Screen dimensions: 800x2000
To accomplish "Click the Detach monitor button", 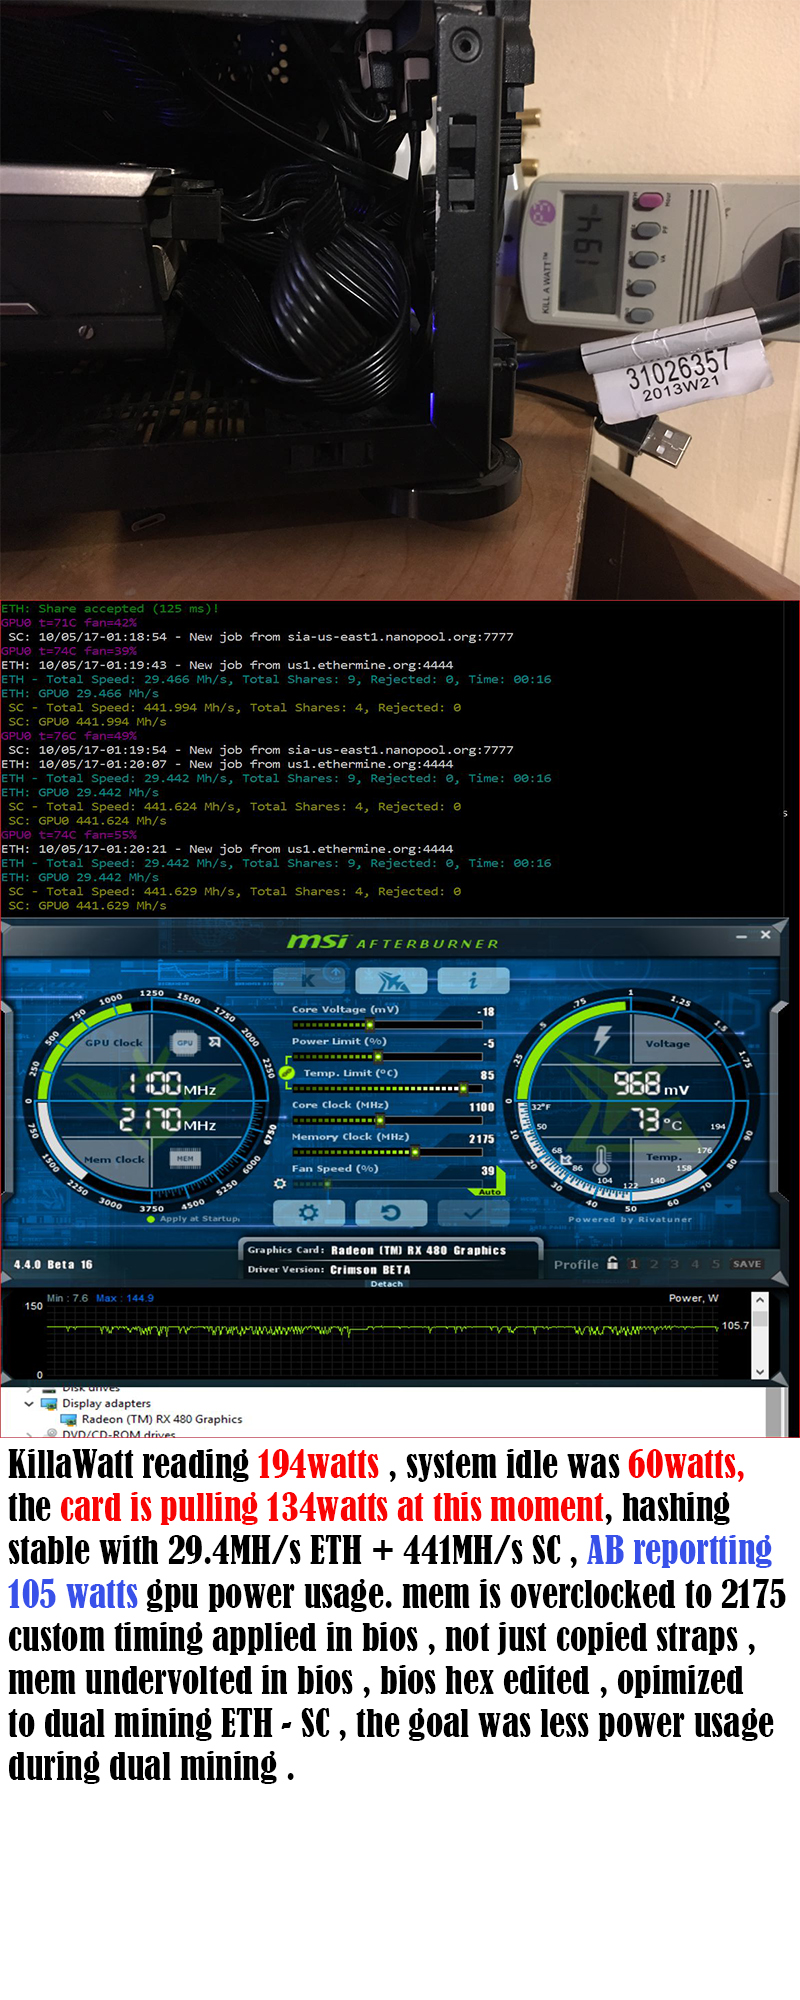I will pyautogui.click(x=387, y=1284).
